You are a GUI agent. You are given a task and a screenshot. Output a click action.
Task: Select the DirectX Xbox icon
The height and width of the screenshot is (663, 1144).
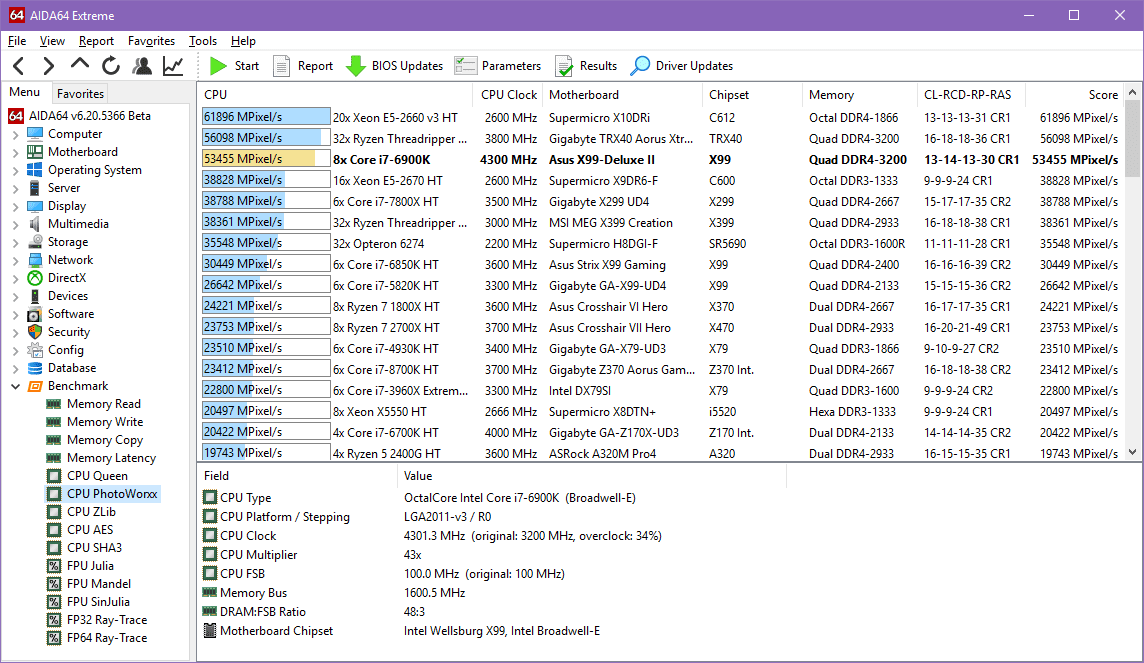tap(35, 278)
